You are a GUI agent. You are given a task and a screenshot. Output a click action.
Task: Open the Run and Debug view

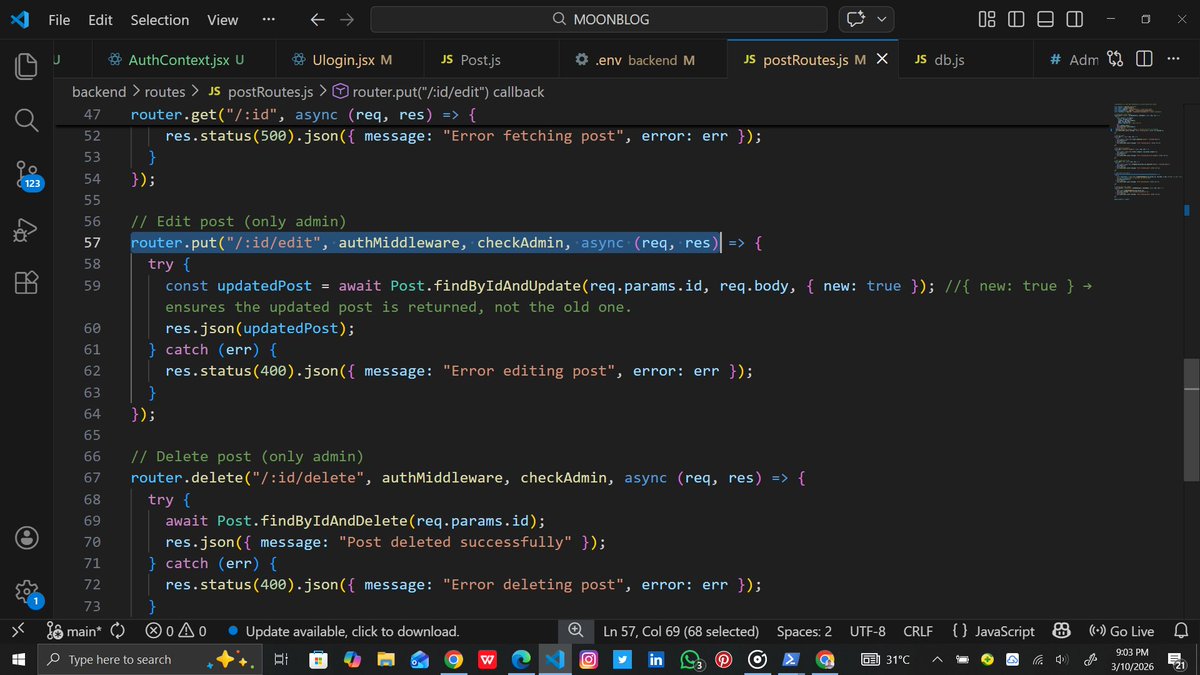pos(26,231)
